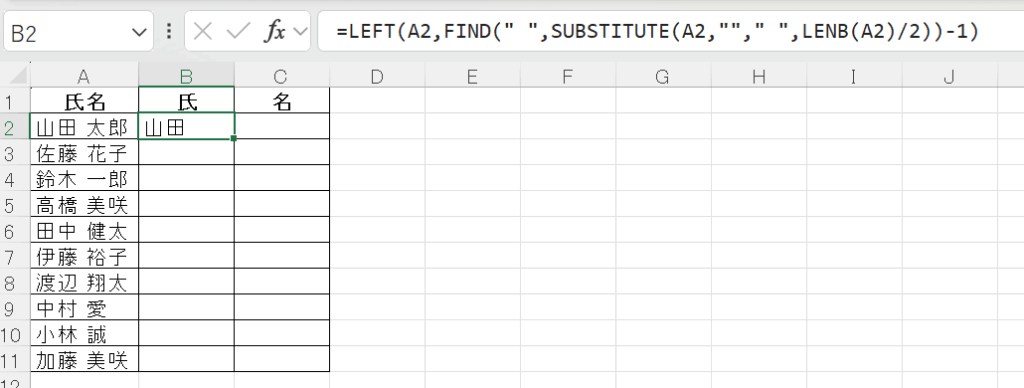Expand the Name Box dropdown arrow

139,33
